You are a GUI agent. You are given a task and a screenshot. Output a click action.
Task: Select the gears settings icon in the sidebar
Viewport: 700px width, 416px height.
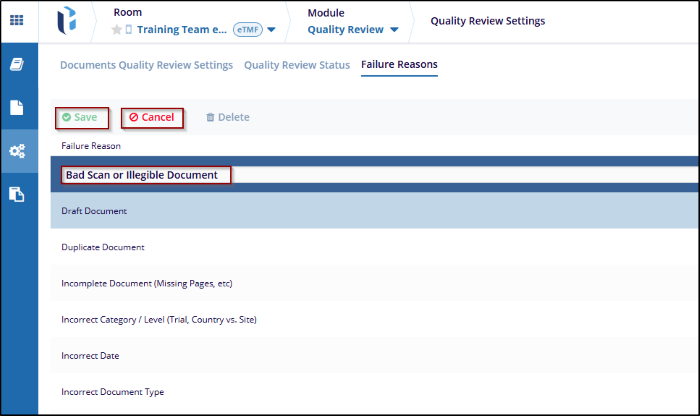click(x=17, y=151)
